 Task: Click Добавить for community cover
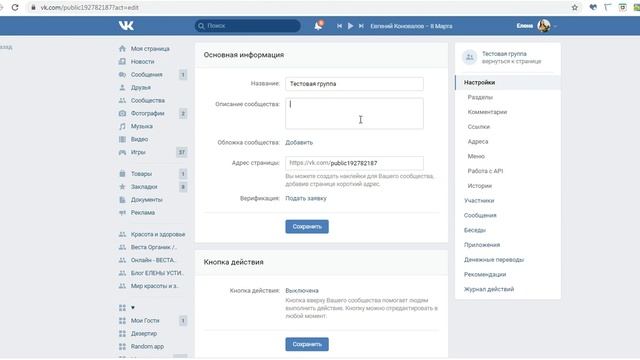pyautogui.click(x=299, y=142)
